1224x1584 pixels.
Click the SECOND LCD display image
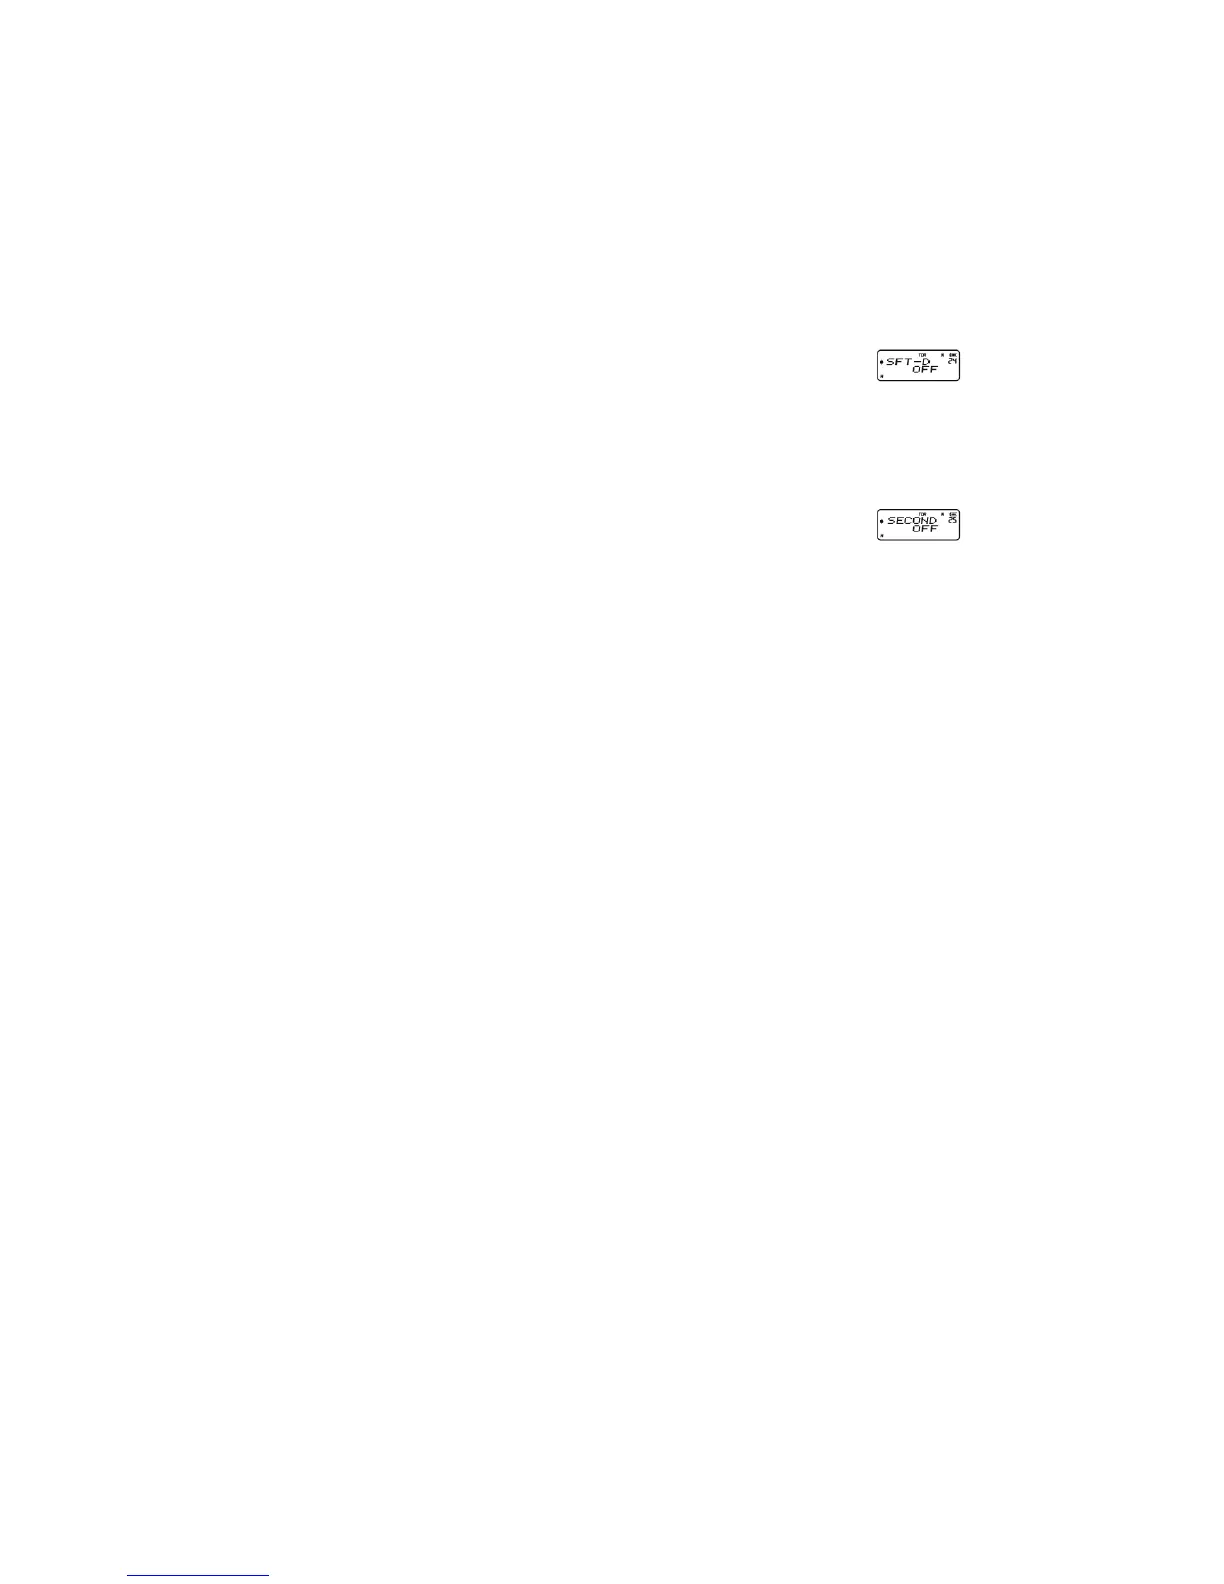918,524
